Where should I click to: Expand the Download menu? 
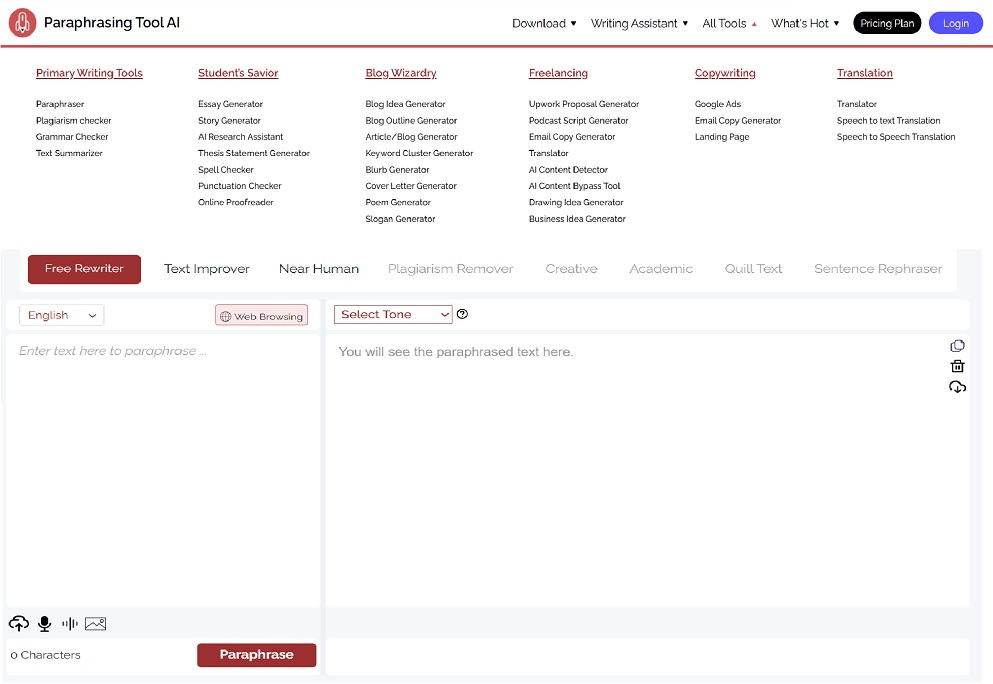(x=544, y=23)
